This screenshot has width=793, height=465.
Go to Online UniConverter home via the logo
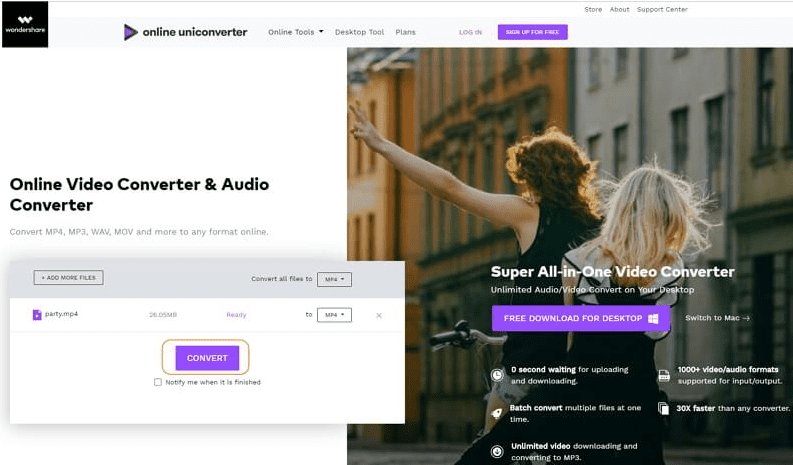coord(185,32)
